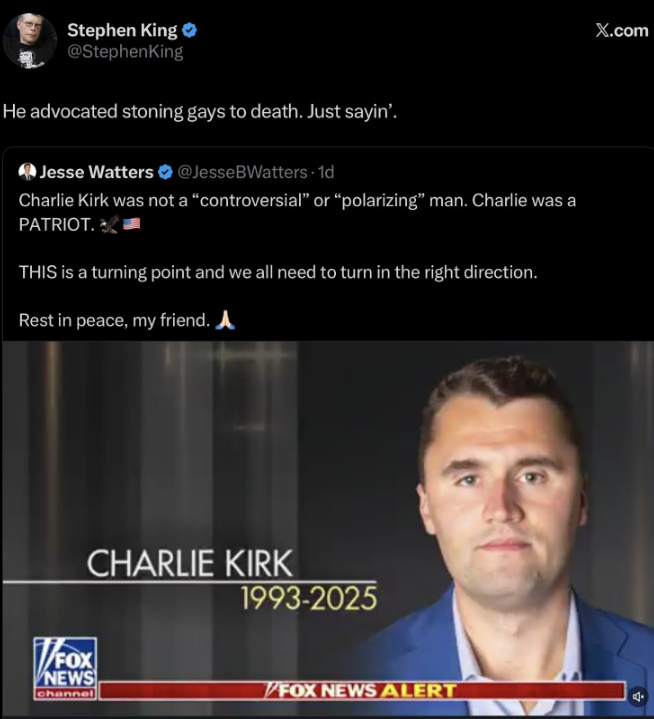
Task: Open the @JesseBWatters handle
Action: click(x=242, y=172)
